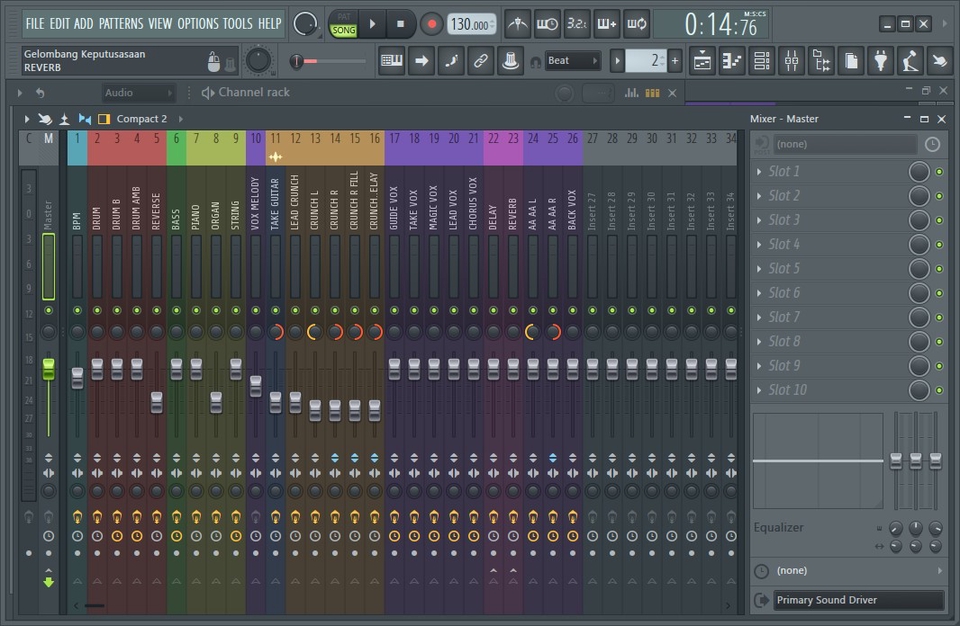Screen dimensions: 960x626
Task: Open the Playlist view icon
Action: click(703, 61)
